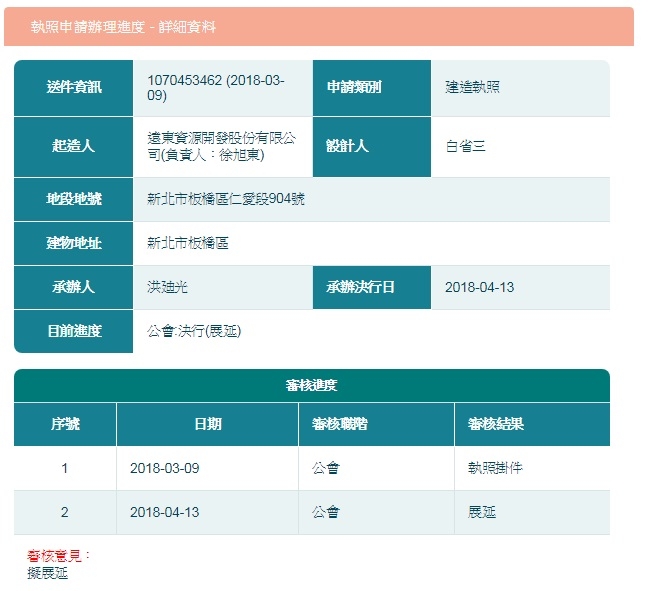Click the value 建造執照
Screen dimensions: 653x591
coord(472,87)
